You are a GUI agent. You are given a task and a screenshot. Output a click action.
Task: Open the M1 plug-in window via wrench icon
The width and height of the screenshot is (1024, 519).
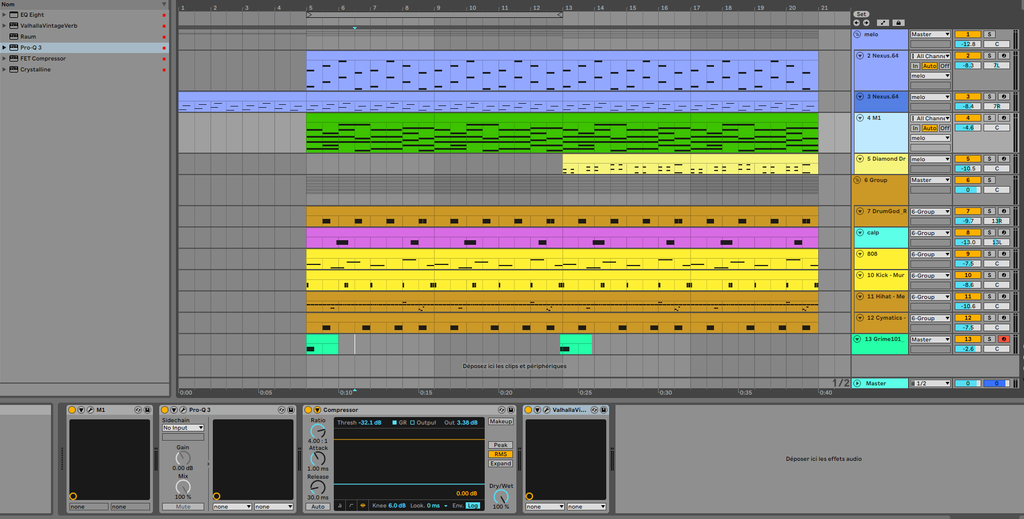pos(90,410)
